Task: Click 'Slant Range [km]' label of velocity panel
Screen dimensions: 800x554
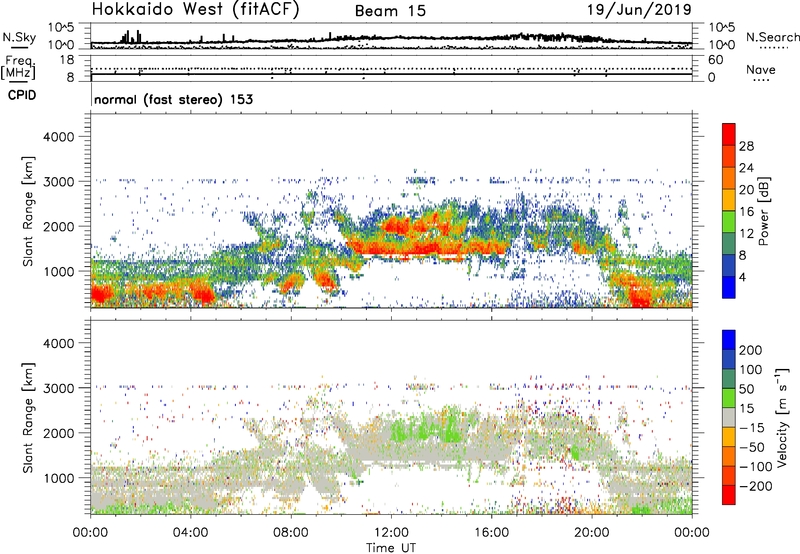Action: point(28,418)
